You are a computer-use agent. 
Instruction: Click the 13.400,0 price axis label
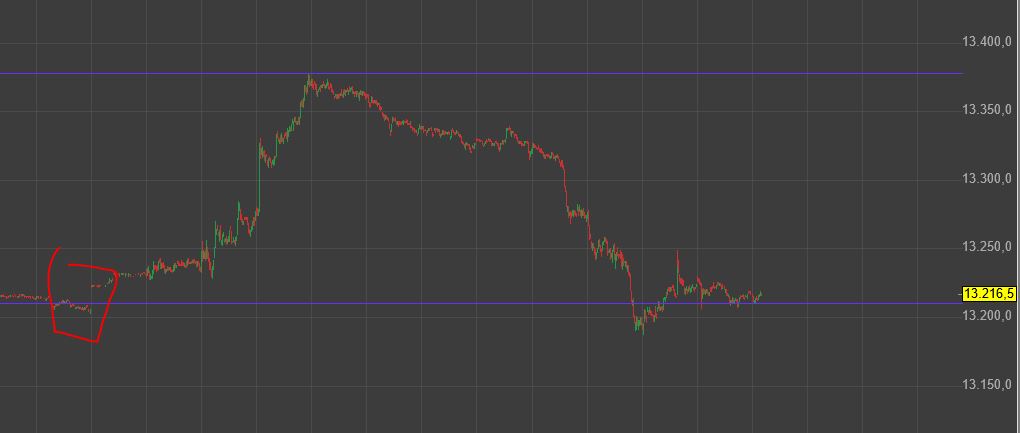pyautogui.click(x=987, y=42)
